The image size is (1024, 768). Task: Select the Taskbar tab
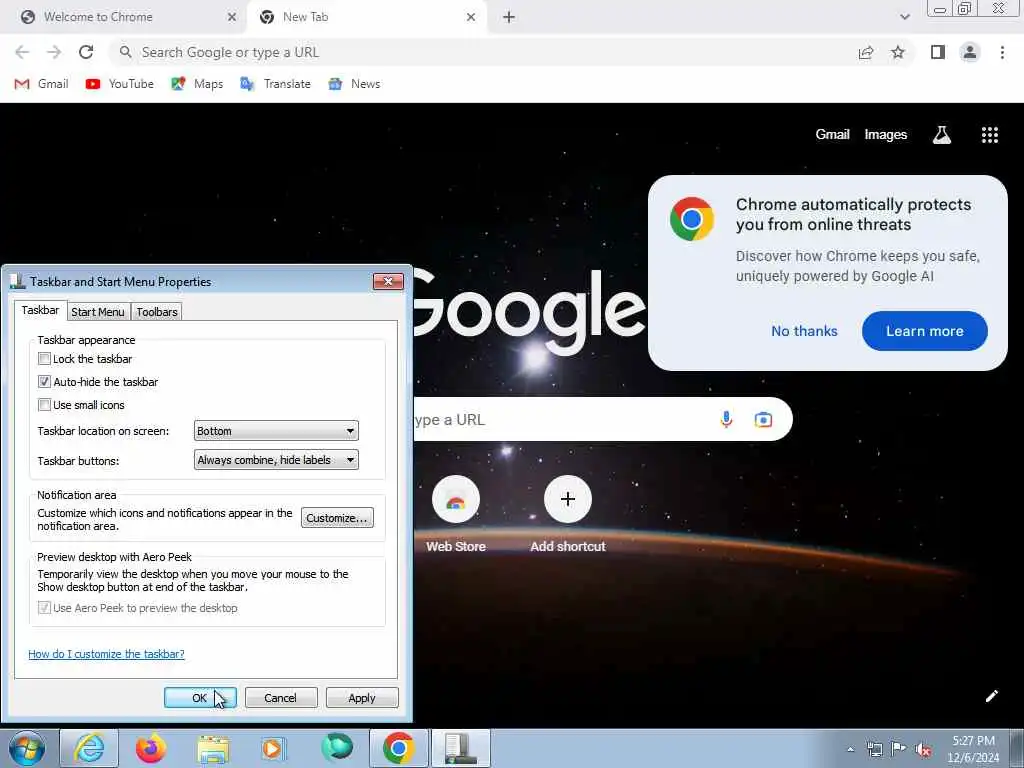pyautogui.click(x=40, y=310)
